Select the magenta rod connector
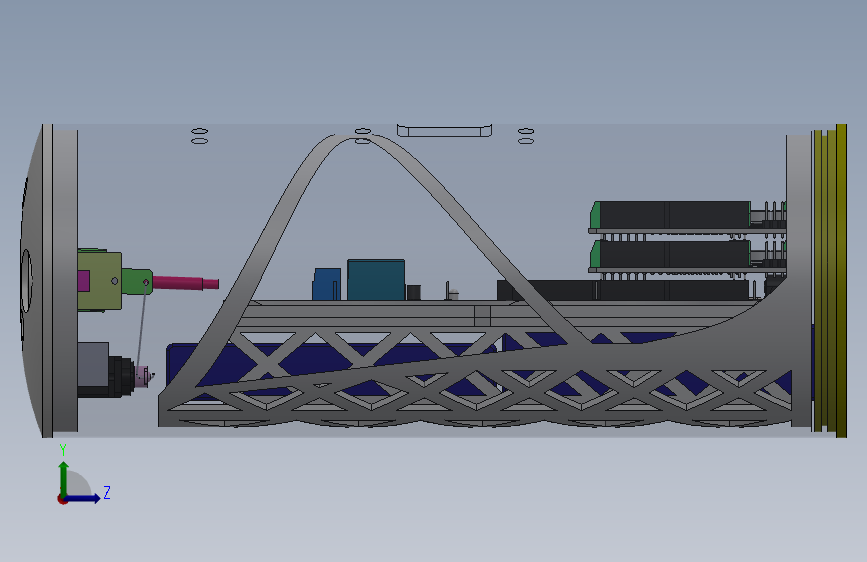 click(x=185, y=283)
